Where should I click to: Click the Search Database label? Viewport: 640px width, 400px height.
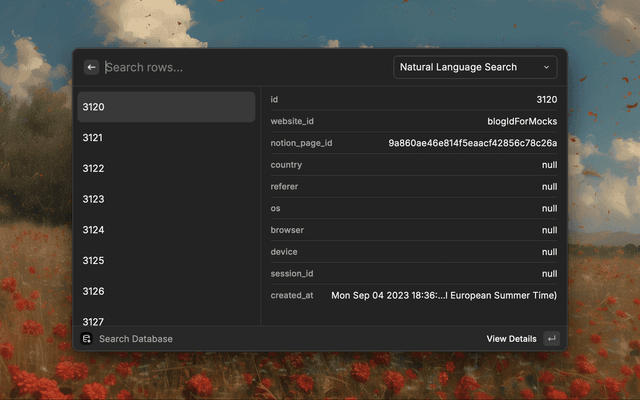pyautogui.click(x=136, y=339)
